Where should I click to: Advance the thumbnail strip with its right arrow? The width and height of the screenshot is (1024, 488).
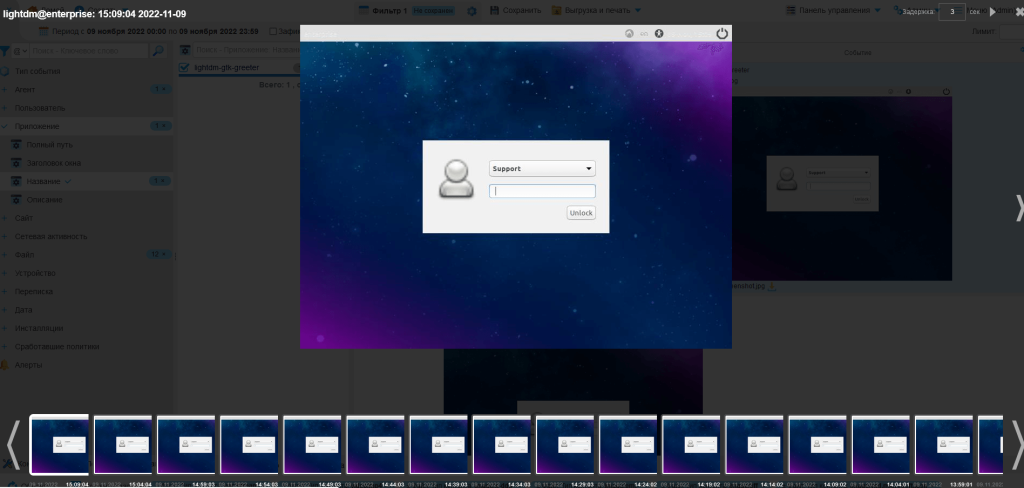click(x=1017, y=444)
